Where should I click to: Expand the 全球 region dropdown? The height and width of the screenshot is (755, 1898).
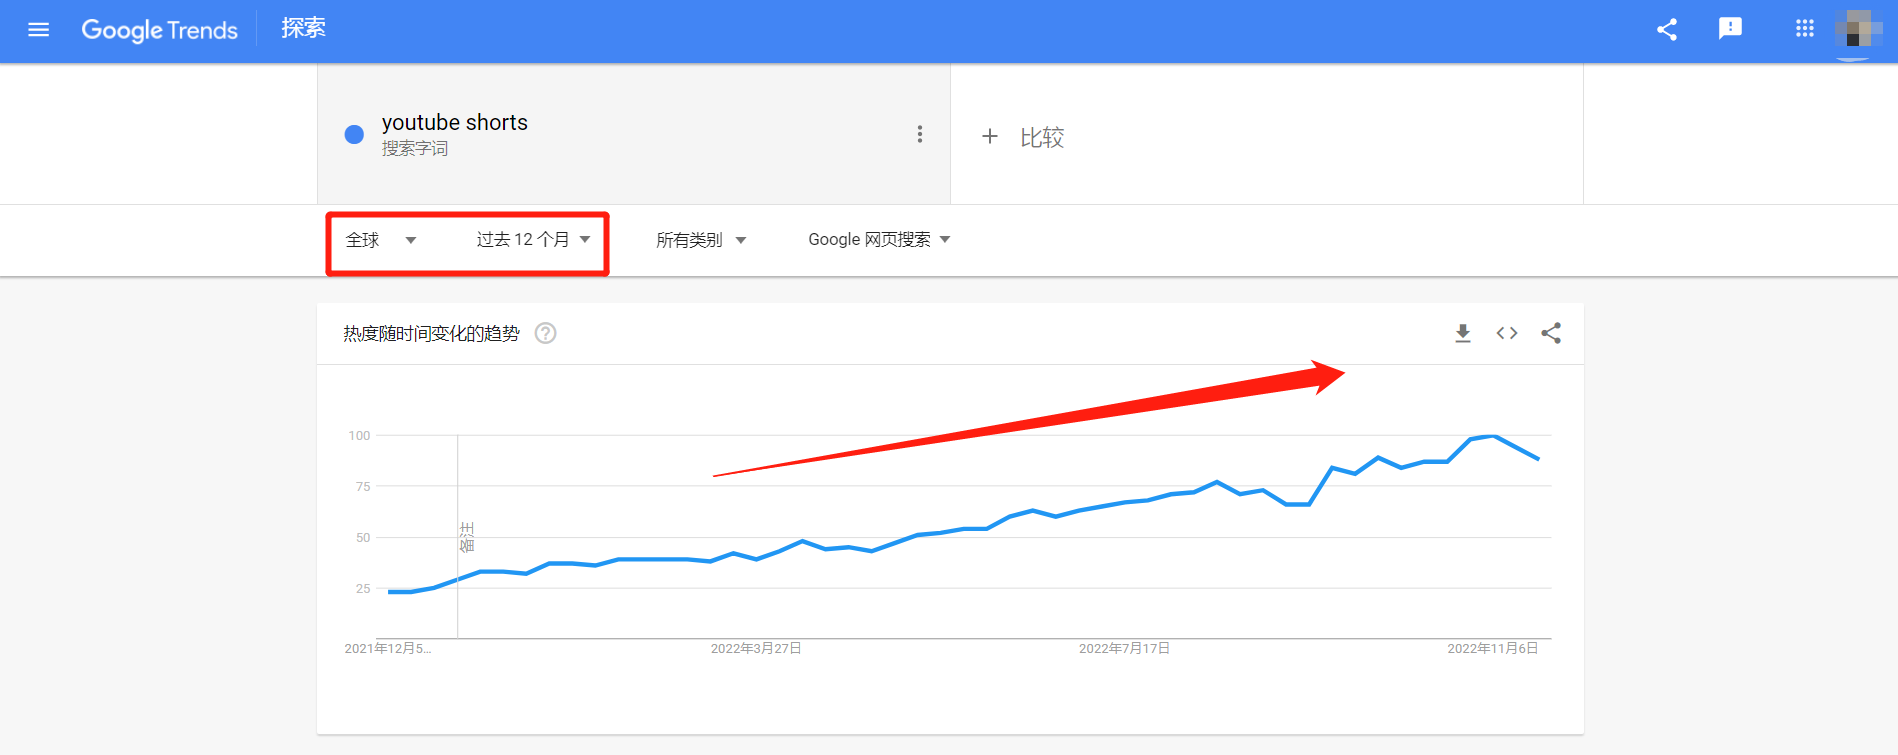point(380,240)
